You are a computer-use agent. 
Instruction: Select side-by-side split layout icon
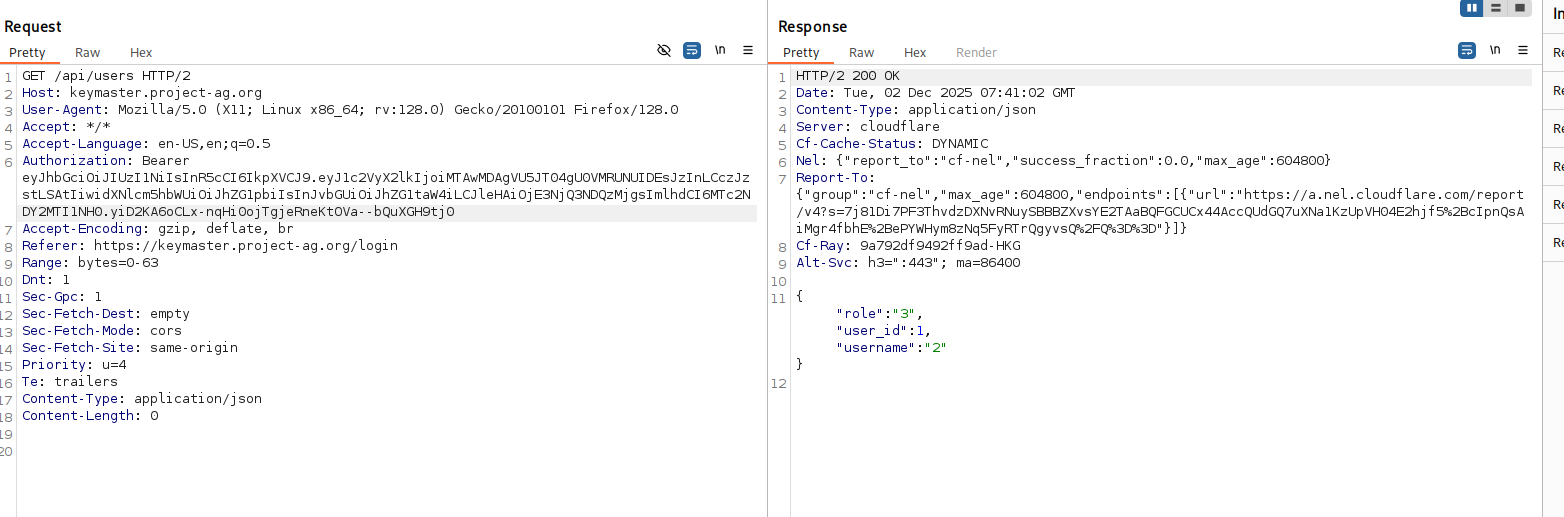(x=1471, y=8)
